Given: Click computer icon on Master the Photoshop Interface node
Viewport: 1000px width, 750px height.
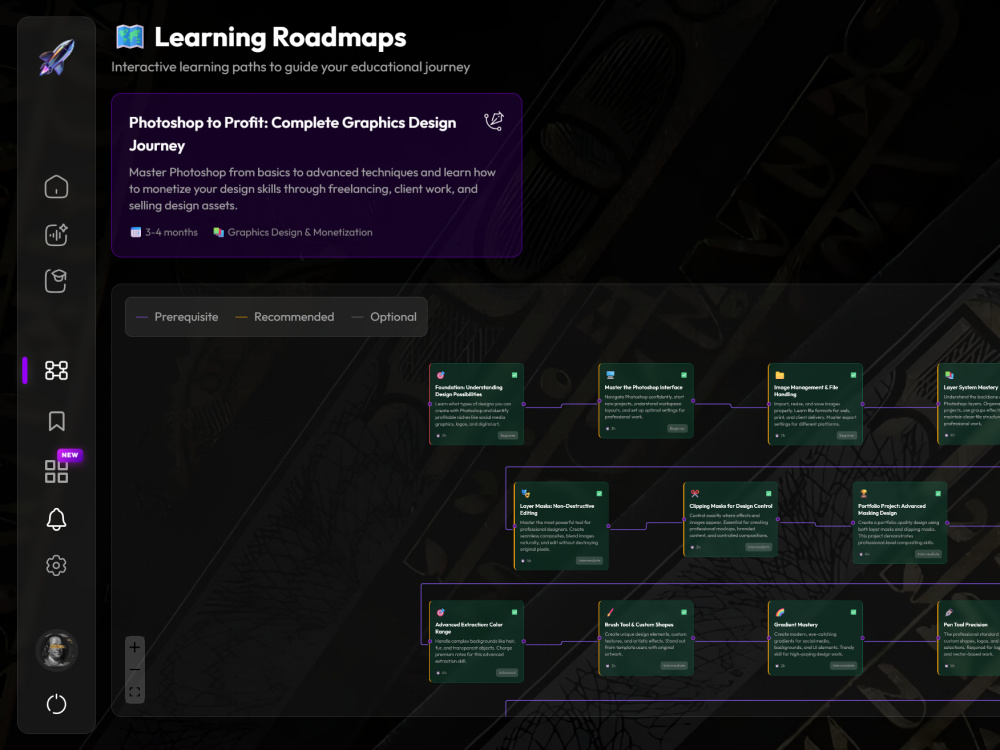Looking at the screenshot, I should click(x=610, y=375).
